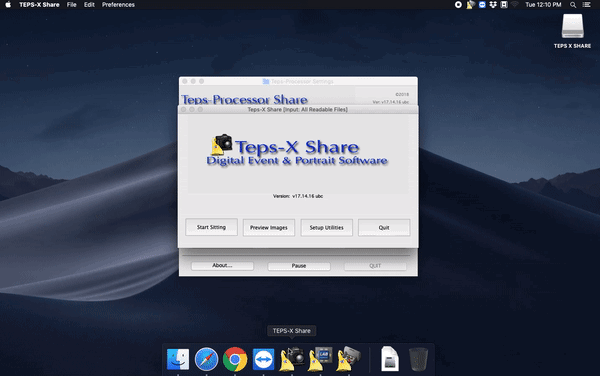Click the circular record menu bar icon
The image size is (600, 376).
pyautogui.click(x=458, y=5)
